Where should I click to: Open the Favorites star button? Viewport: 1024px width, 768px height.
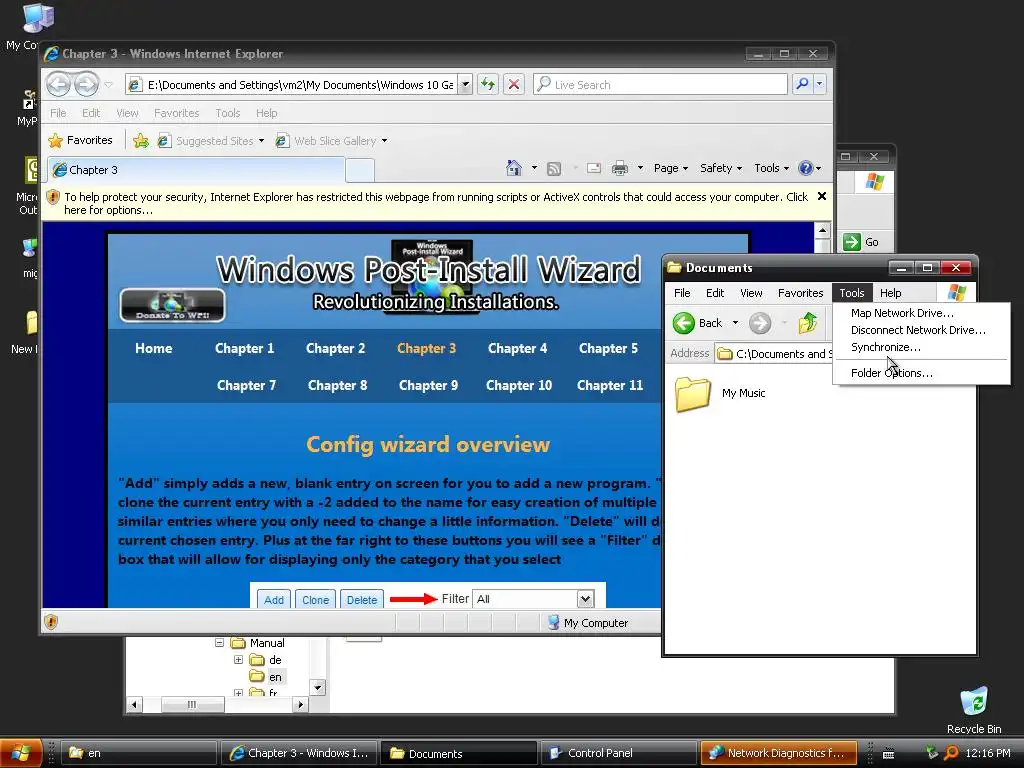pos(81,140)
